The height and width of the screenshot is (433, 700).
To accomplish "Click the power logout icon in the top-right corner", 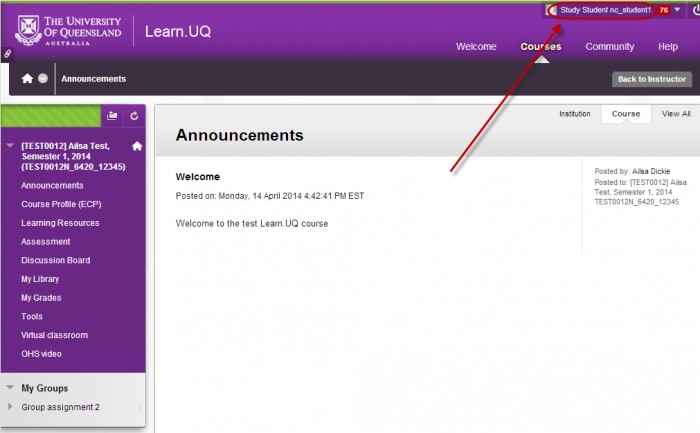I will tap(696, 10).
